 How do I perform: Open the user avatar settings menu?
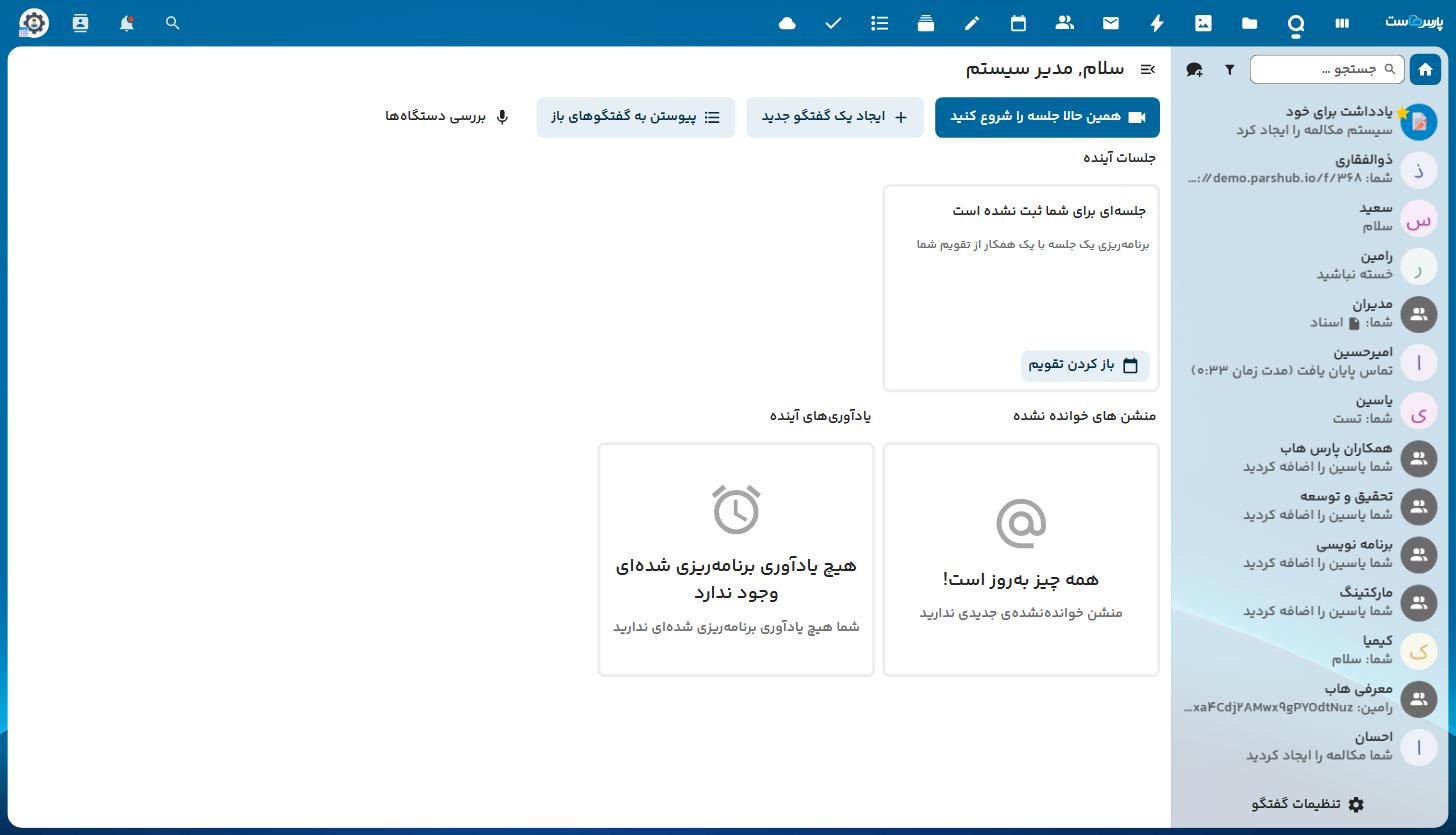pos(33,23)
